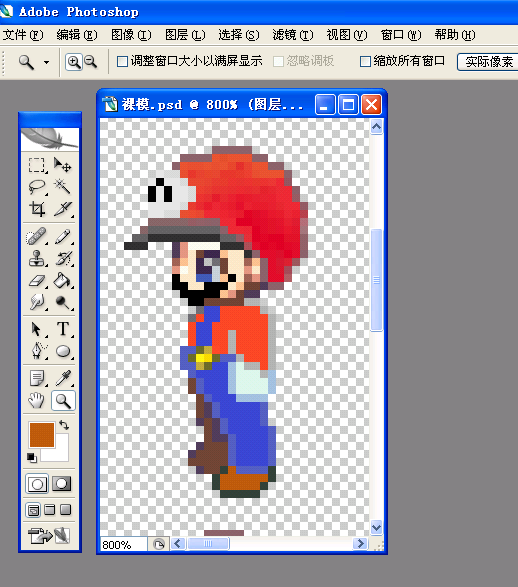Click the horizontal scrollbar left arrow
This screenshot has width=518, height=587.
[178, 544]
